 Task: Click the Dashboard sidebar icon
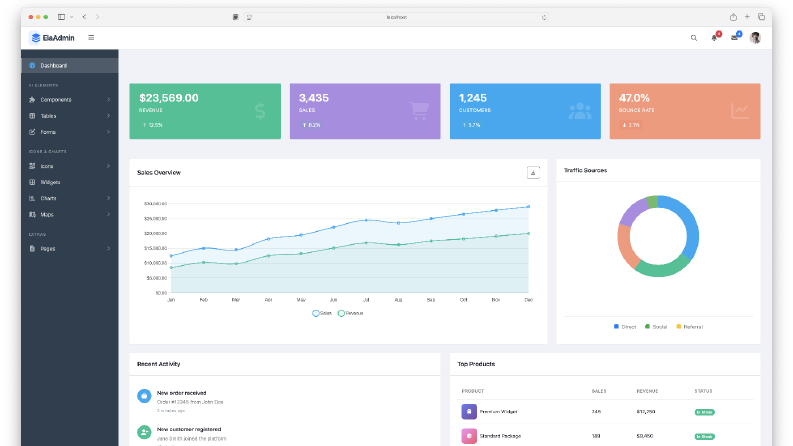[x=32, y=66]
